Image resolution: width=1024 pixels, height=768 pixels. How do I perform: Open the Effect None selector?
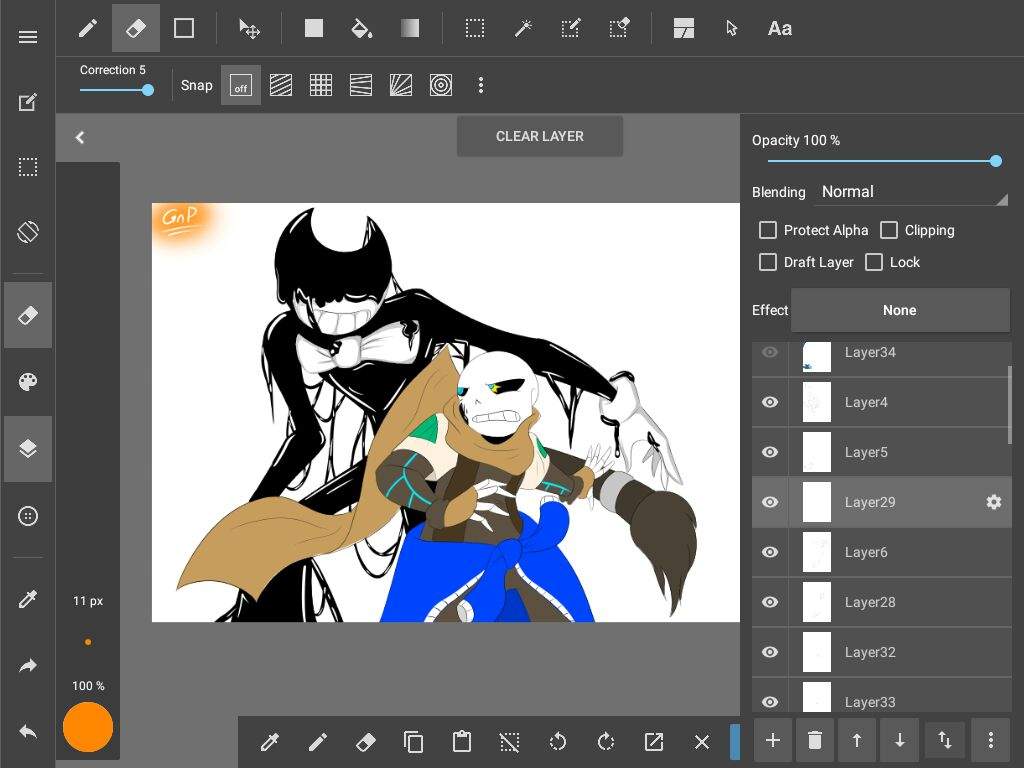(x=900, y=310)
